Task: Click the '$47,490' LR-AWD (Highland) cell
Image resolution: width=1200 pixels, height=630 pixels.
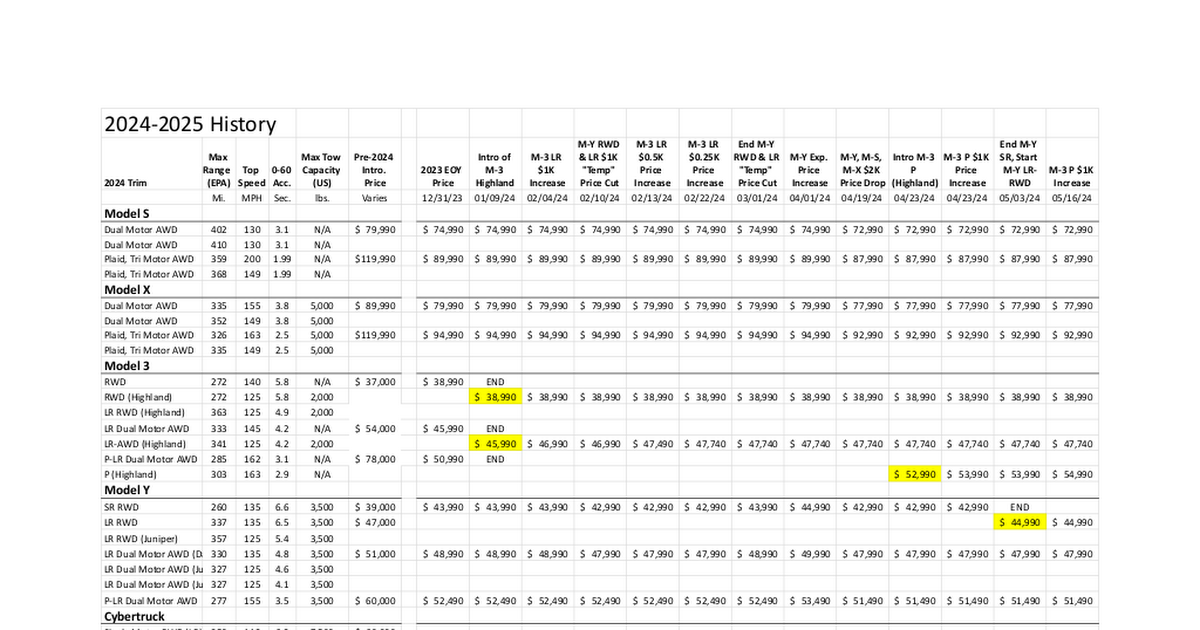Action: point(652,444)
